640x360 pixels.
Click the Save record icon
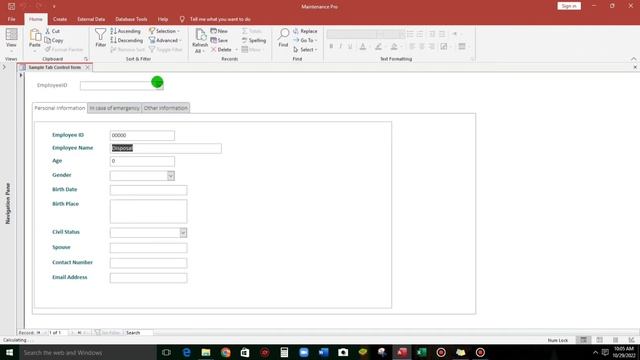(213, 40)
